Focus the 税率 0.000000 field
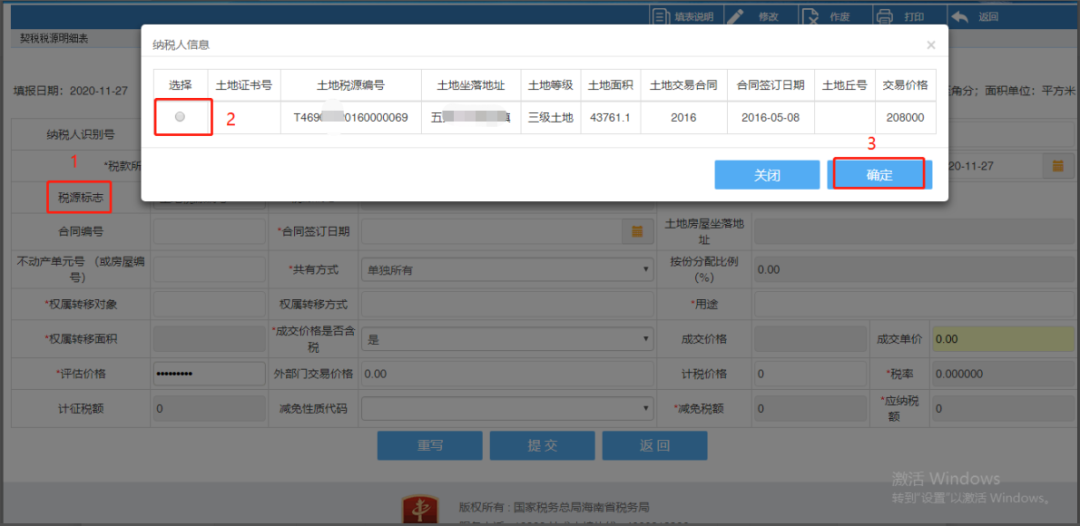The height and width of the screenshot is (526, 1080). [1002, 374]
